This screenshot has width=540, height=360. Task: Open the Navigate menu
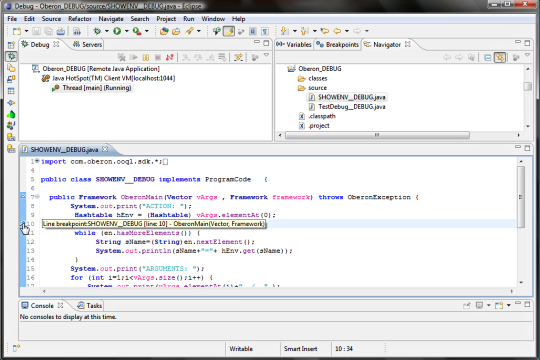111,19
